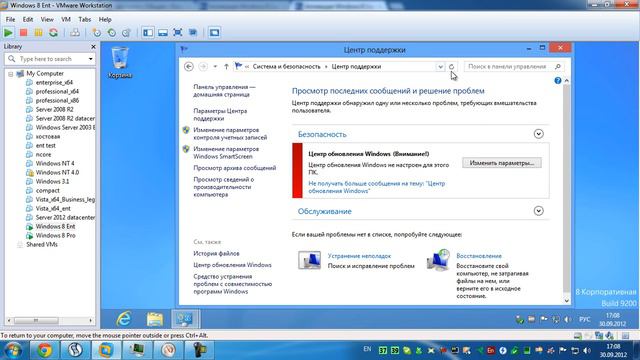Expand the Безопасность section chevron
This screenshot has height=360, width=640.
(x=538, y=134)
